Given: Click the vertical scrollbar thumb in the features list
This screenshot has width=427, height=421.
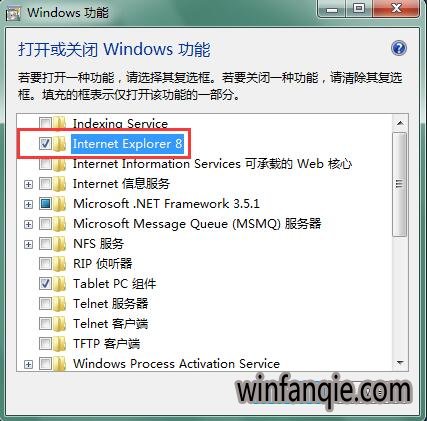Looking at the screenshot, I should pos(400,184).
